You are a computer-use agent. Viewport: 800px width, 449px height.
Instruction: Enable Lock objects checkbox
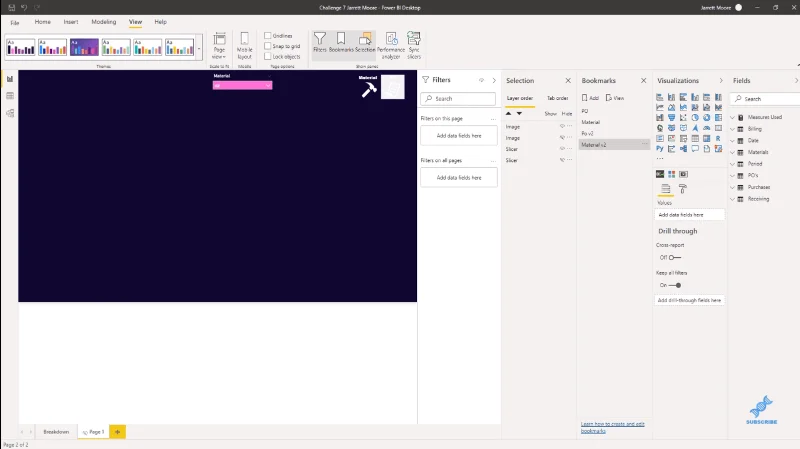pos(267,56)
